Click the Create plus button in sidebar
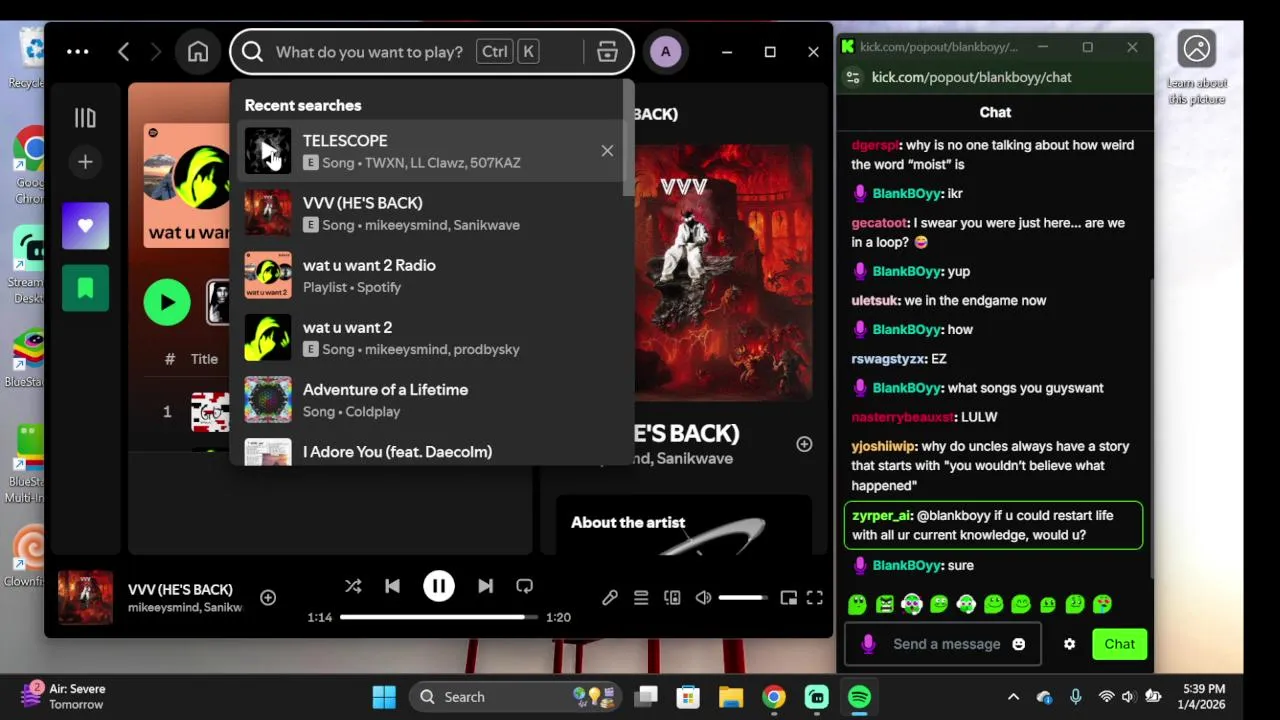This screenshot has width=1280, height=720. click(85, 162)
